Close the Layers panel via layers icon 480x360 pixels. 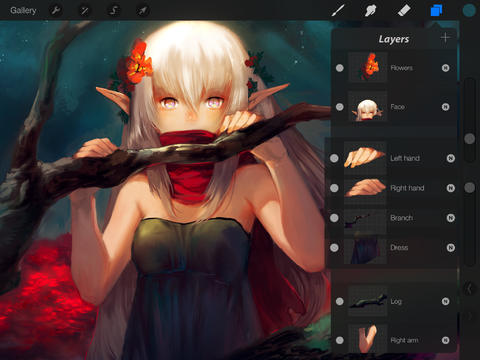[436, 11]
